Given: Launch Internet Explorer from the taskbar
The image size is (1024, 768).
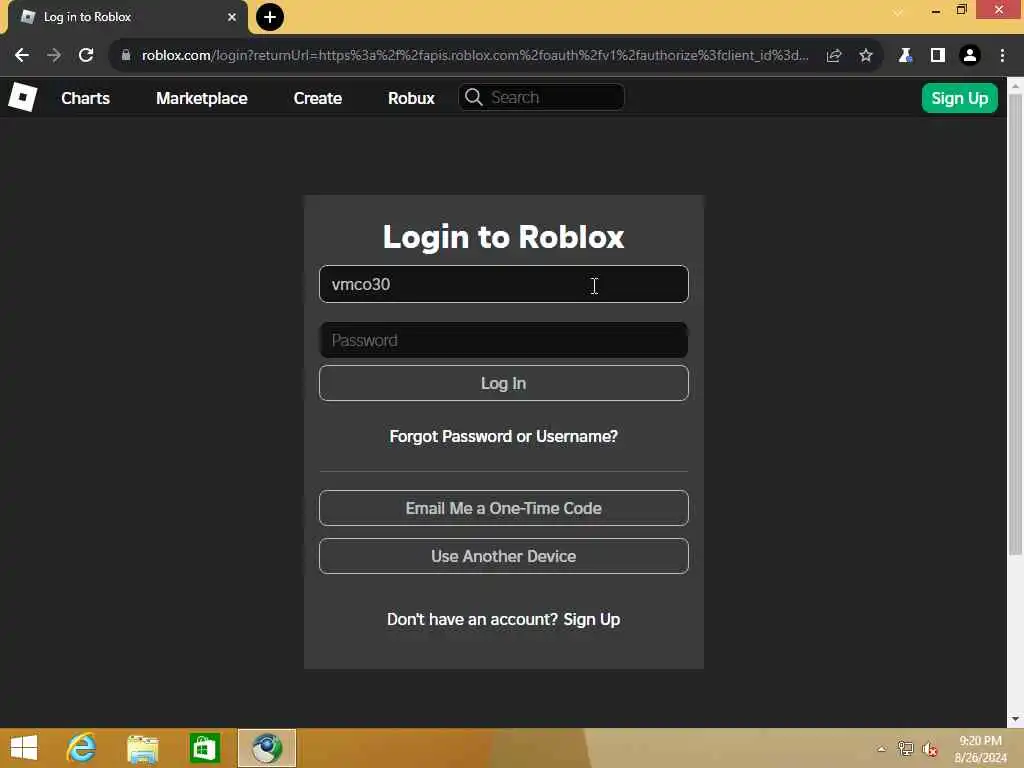Looking at the screenshot, I should point(82,748).
